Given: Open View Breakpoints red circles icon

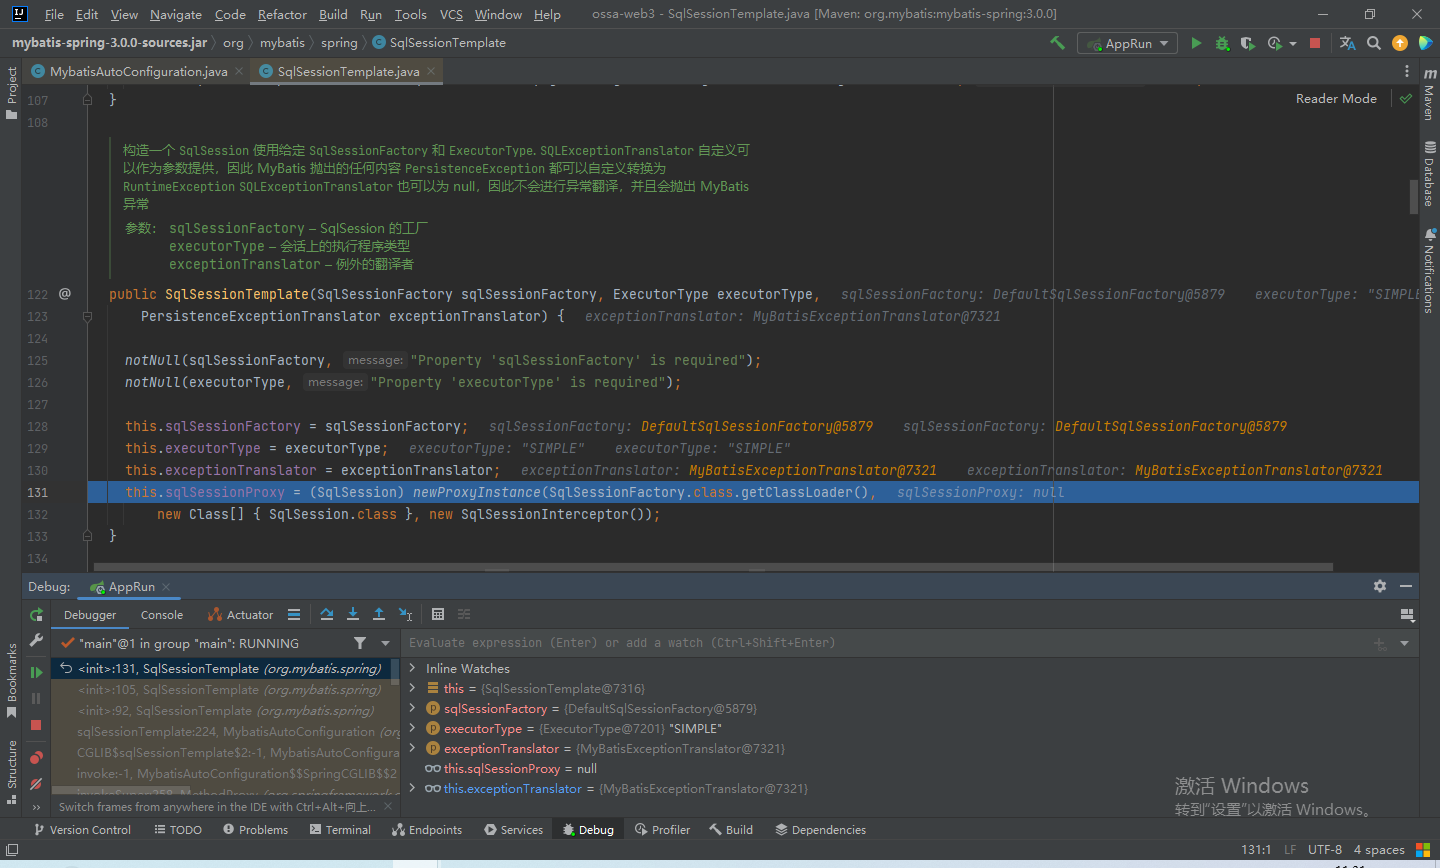Looking at the screenshot, I should (37, 757).
